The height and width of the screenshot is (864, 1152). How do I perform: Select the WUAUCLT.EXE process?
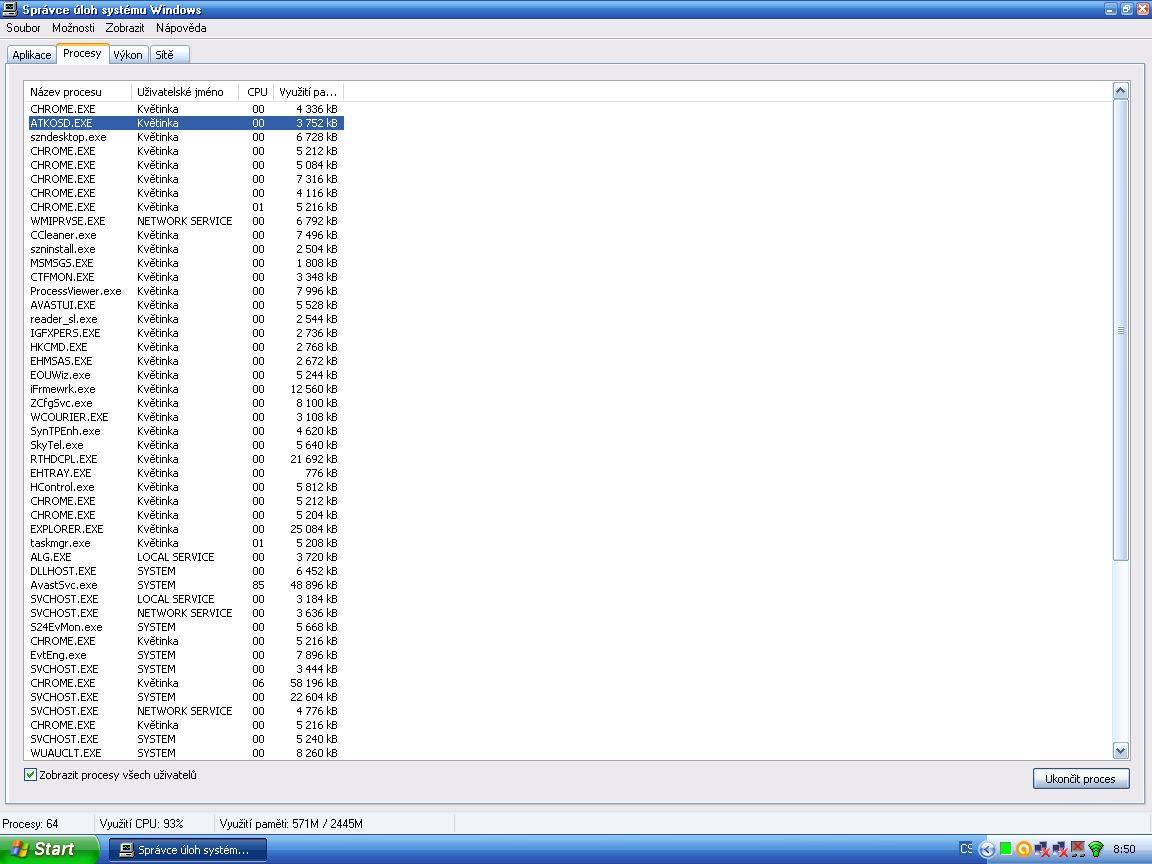coord(186,753)
